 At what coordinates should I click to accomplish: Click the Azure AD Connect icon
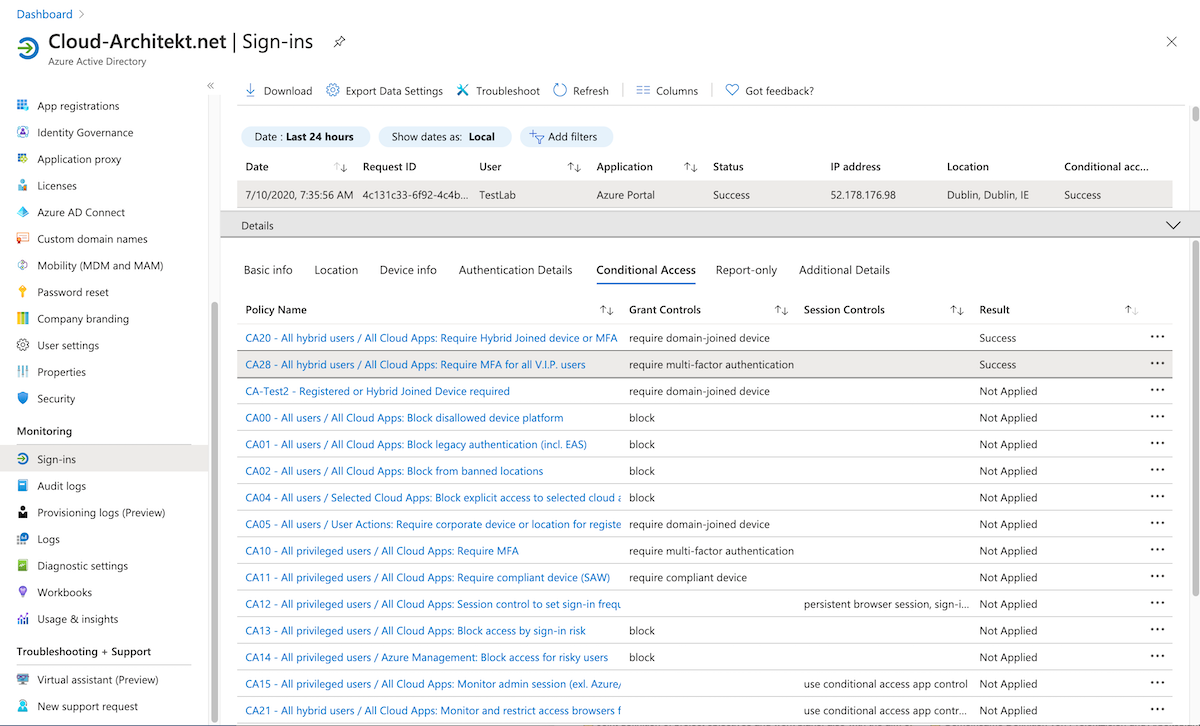tap(23, 212)
